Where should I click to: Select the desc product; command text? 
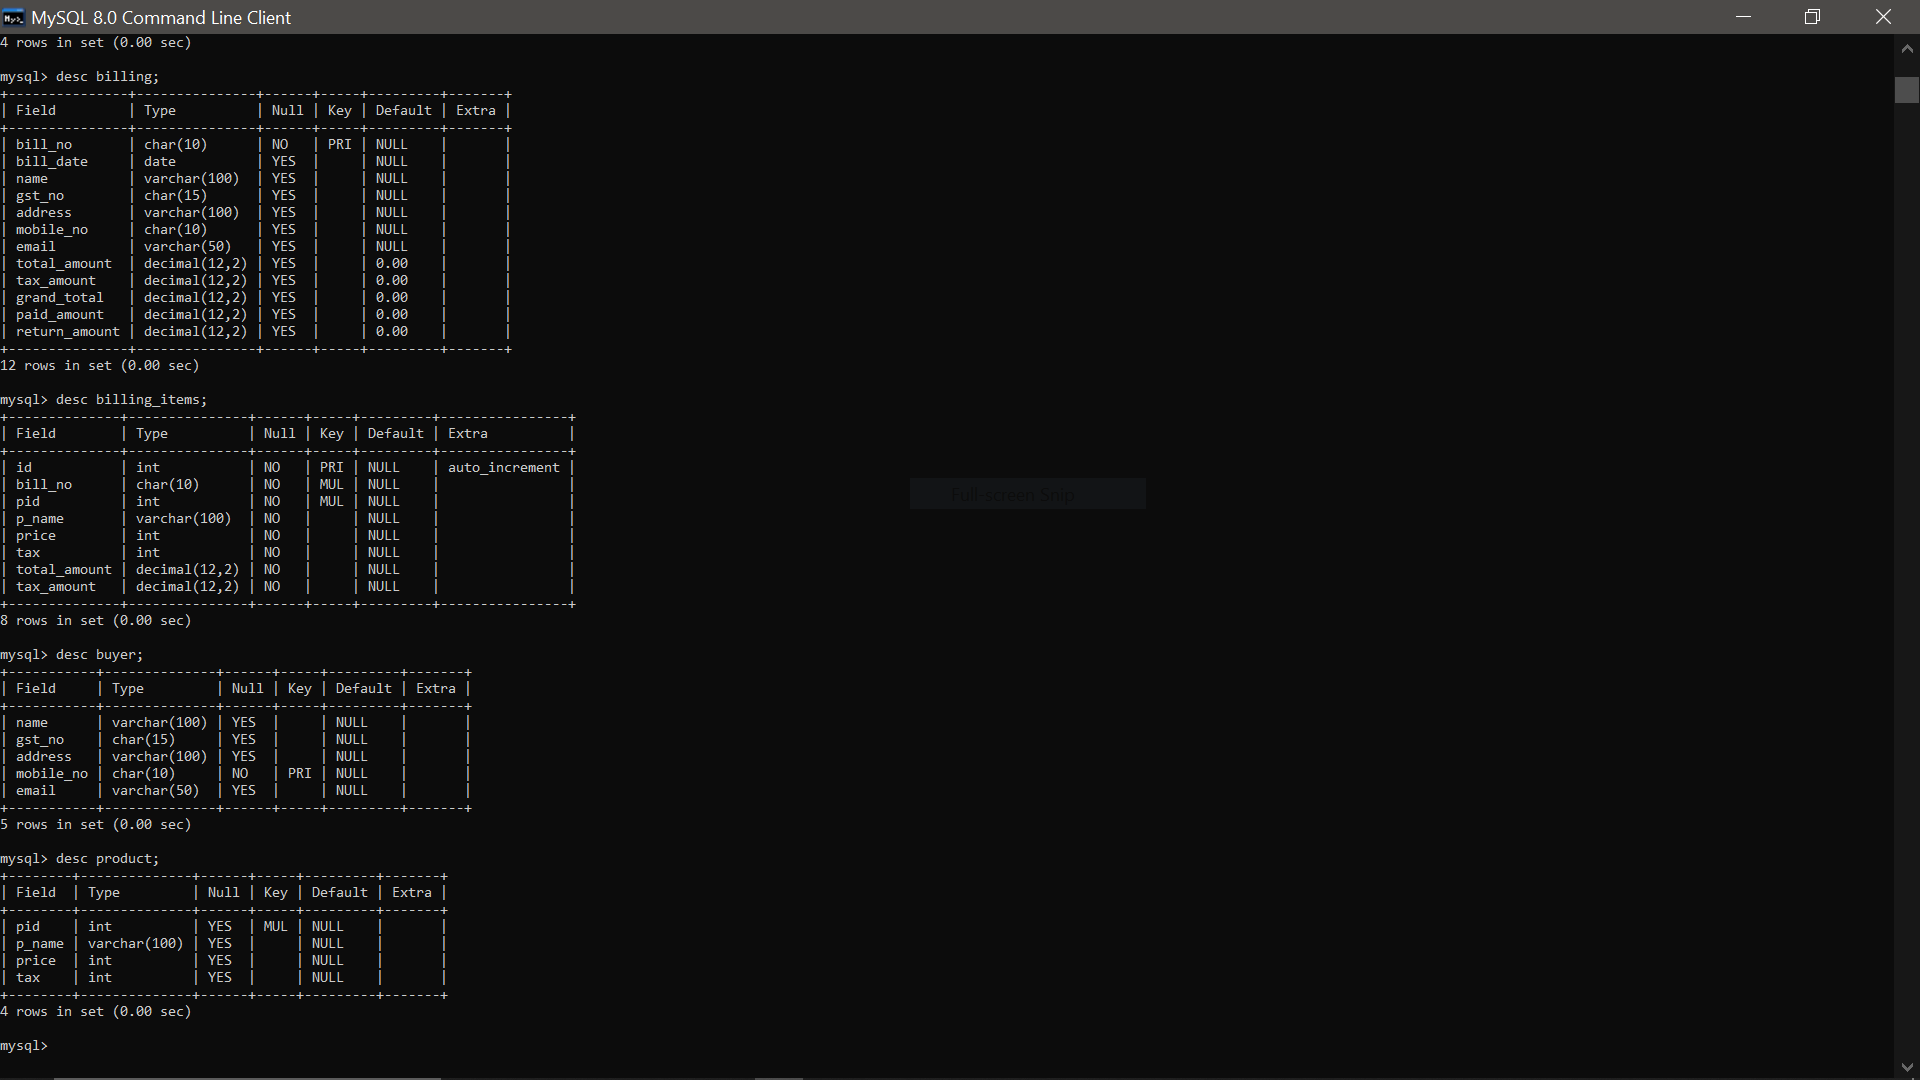pos(106,858)
